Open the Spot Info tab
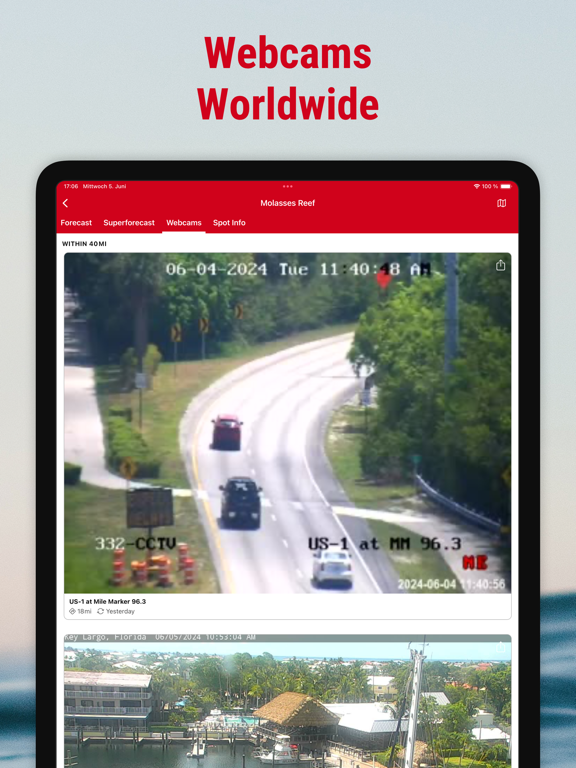The image size is (576, 768). (229, 223)
